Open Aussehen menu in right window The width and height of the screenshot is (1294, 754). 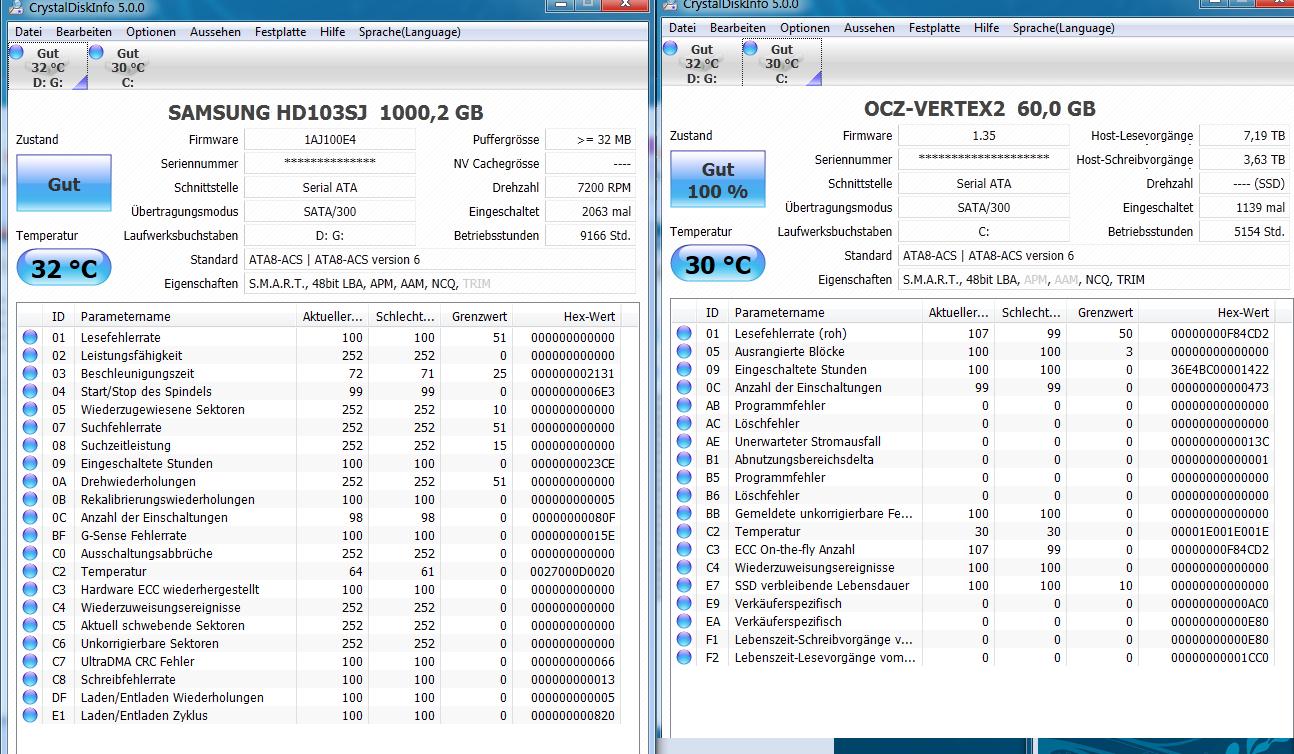[869, 28]
